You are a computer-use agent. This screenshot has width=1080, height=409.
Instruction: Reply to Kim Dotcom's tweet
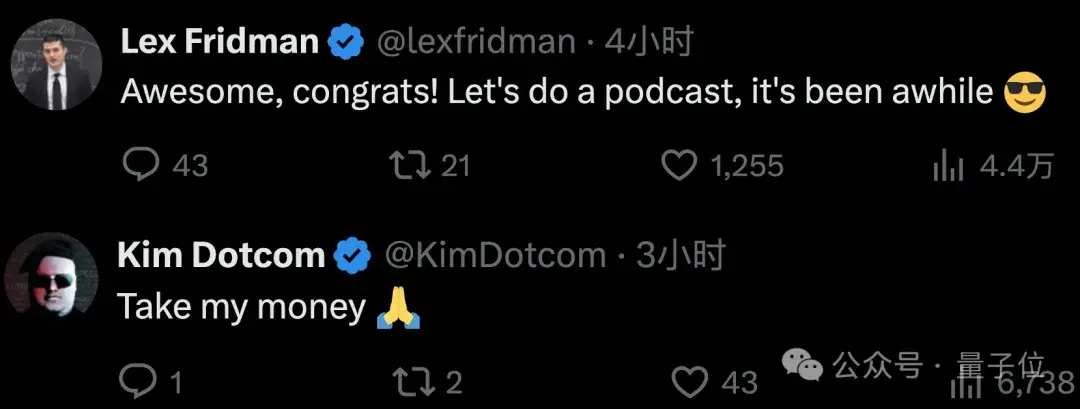pyautogui.click(x=135, y=380)
